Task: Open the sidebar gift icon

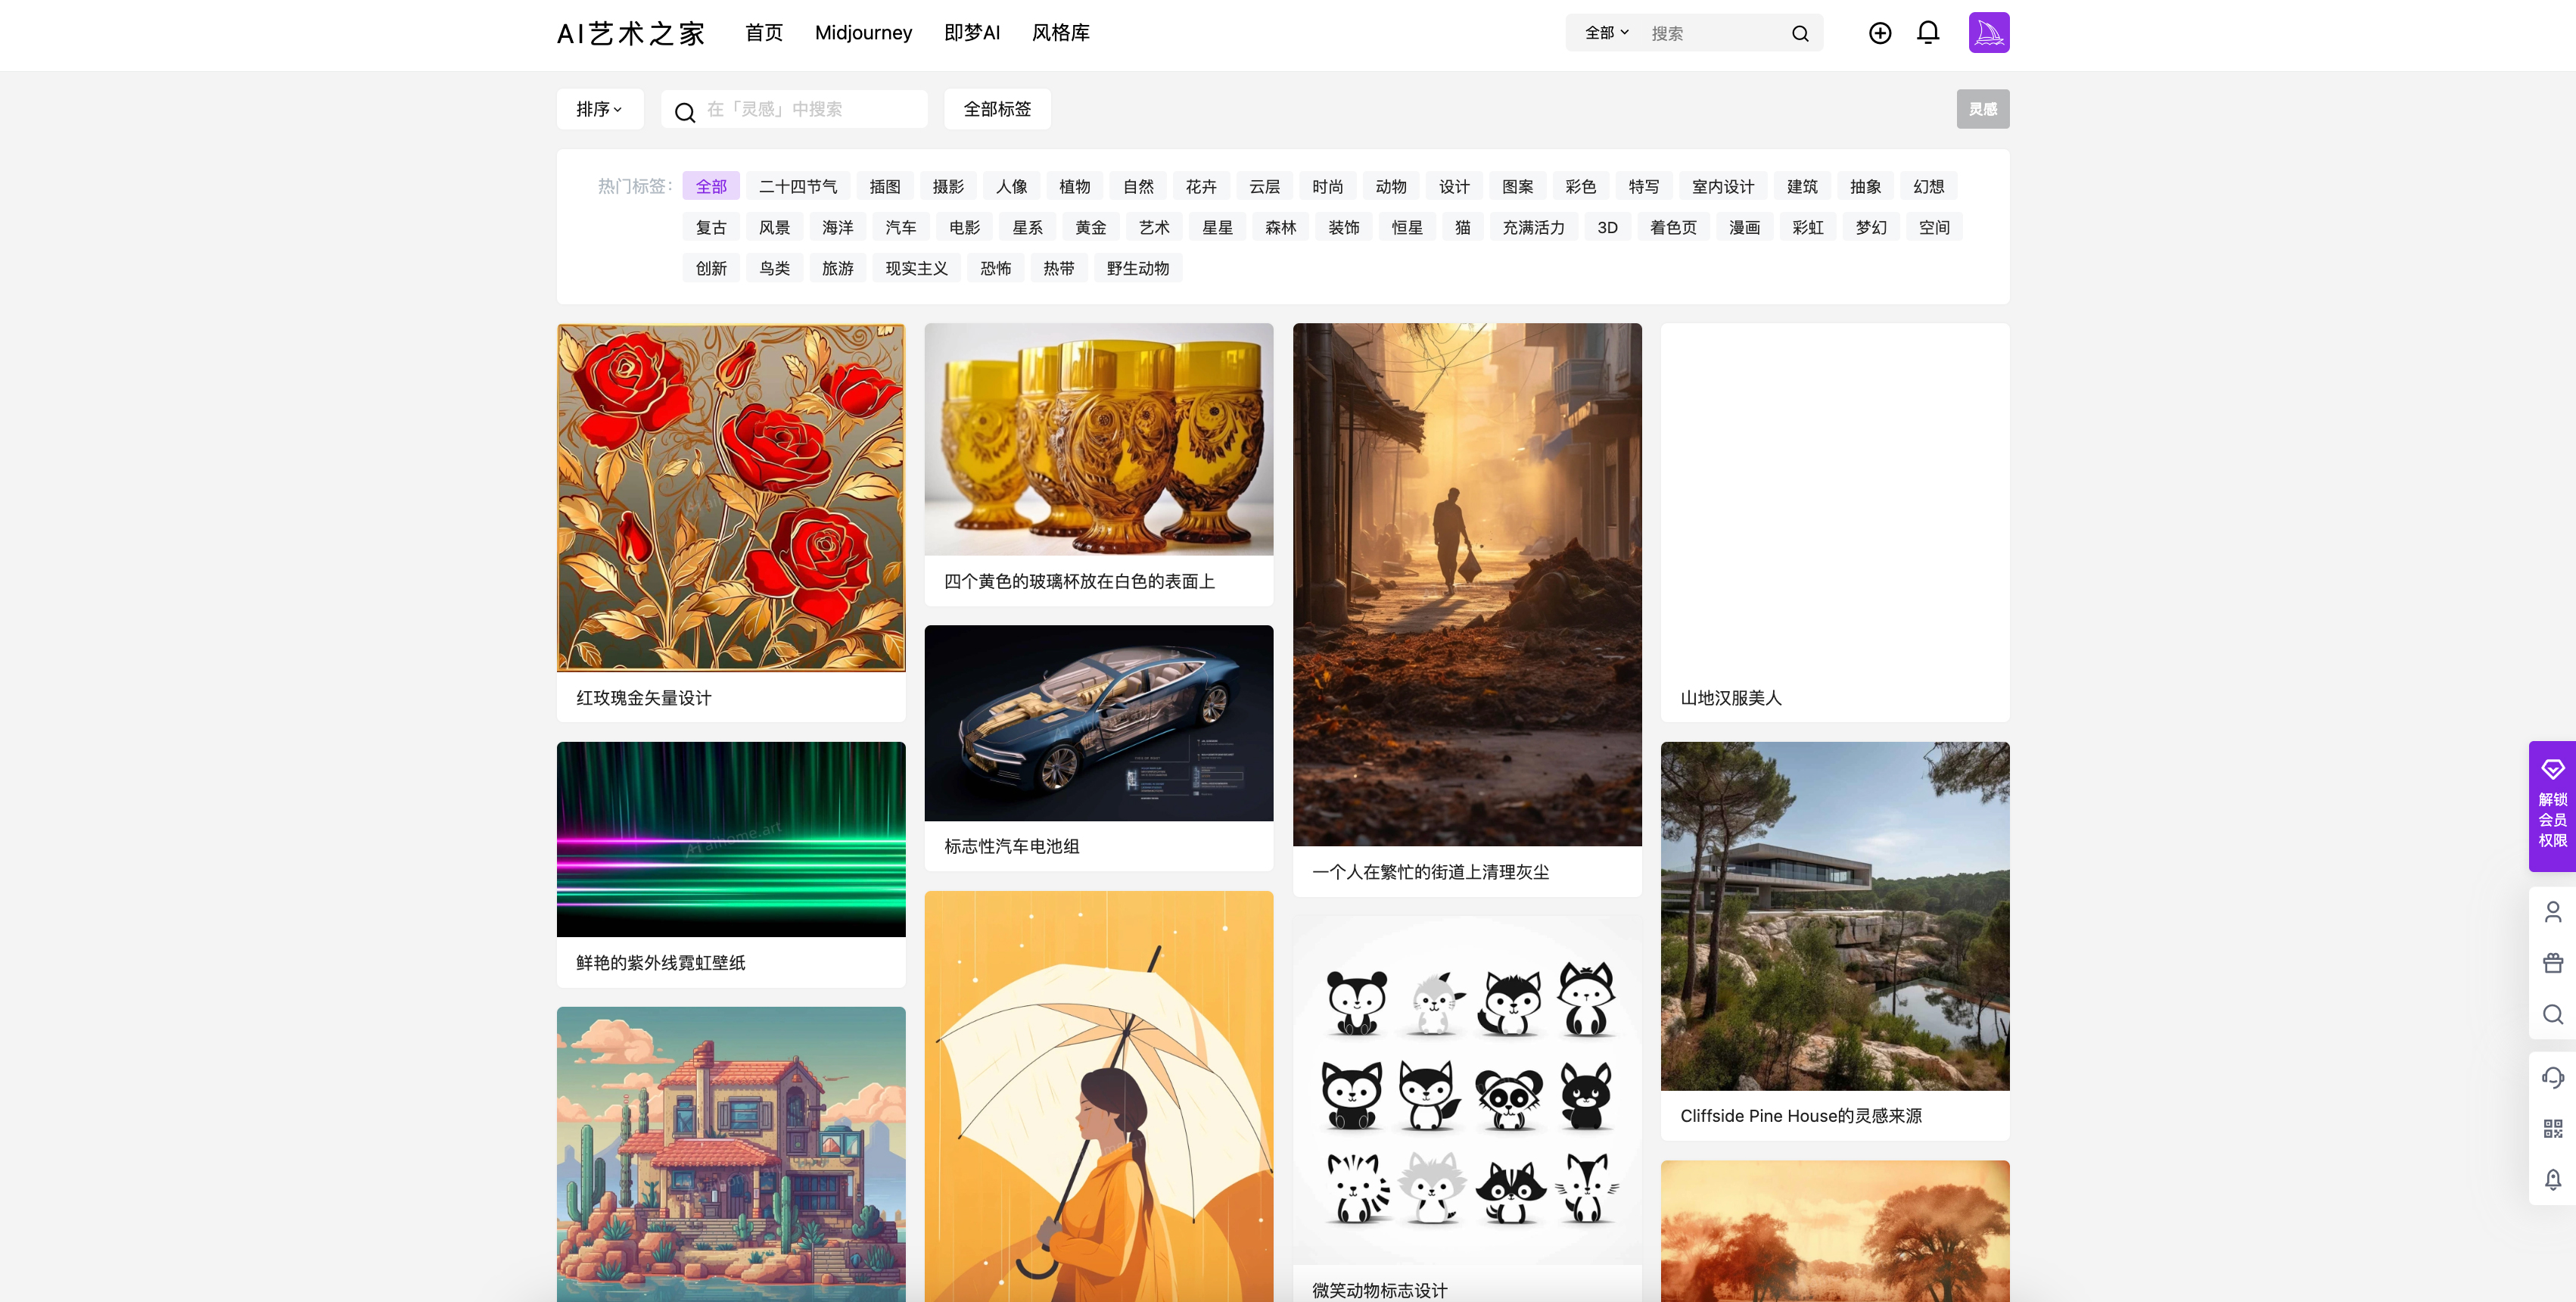Action: pyautogui.click(x=2552, y=963)
